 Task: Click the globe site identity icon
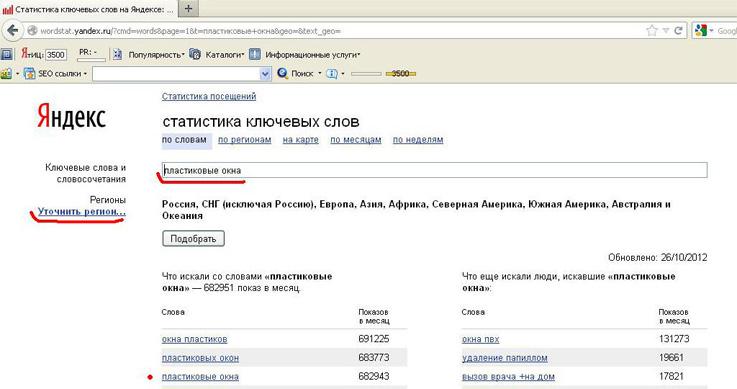tap(32, 31)
